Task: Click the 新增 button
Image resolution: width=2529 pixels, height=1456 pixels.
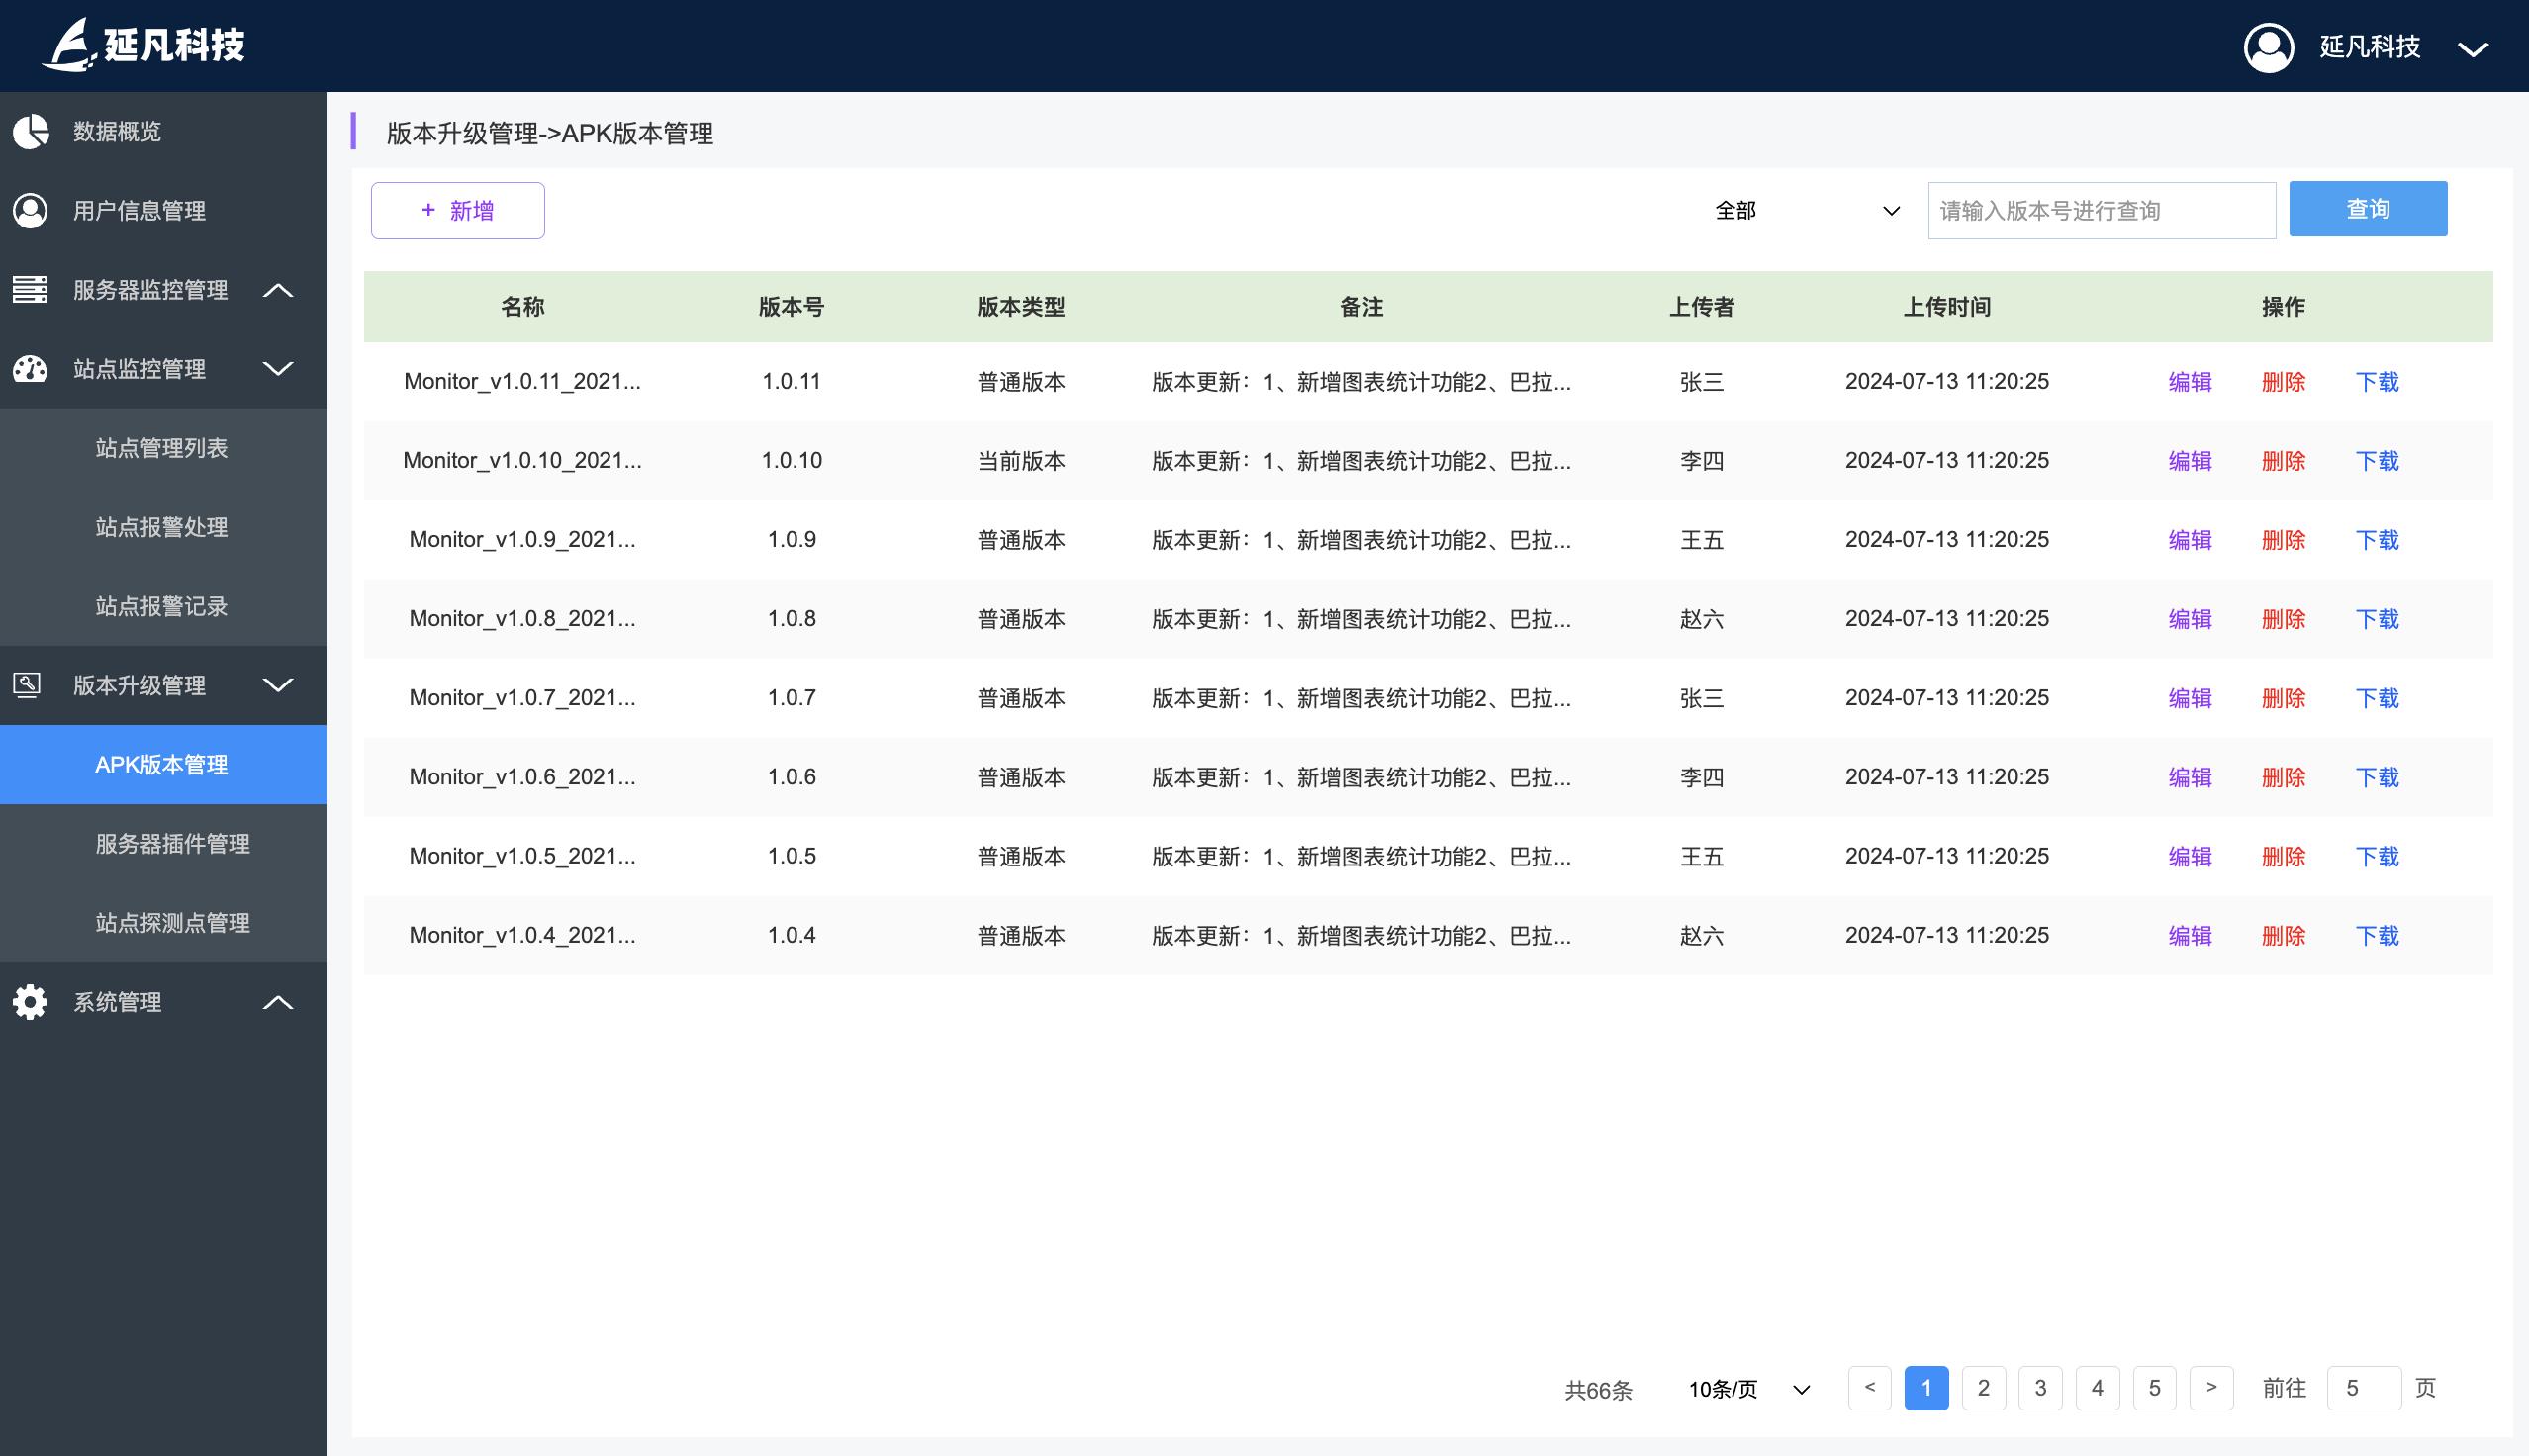Action: tap(457, 210)
